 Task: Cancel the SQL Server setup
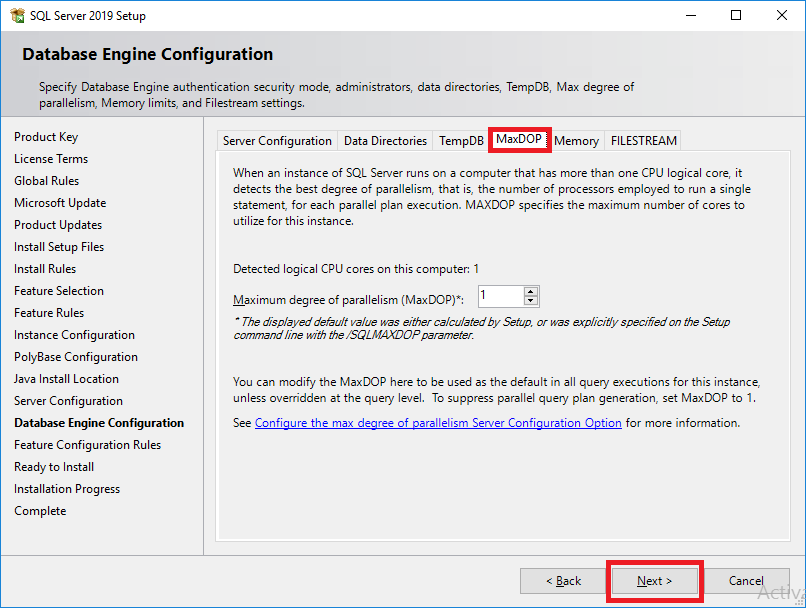(746, 581)
